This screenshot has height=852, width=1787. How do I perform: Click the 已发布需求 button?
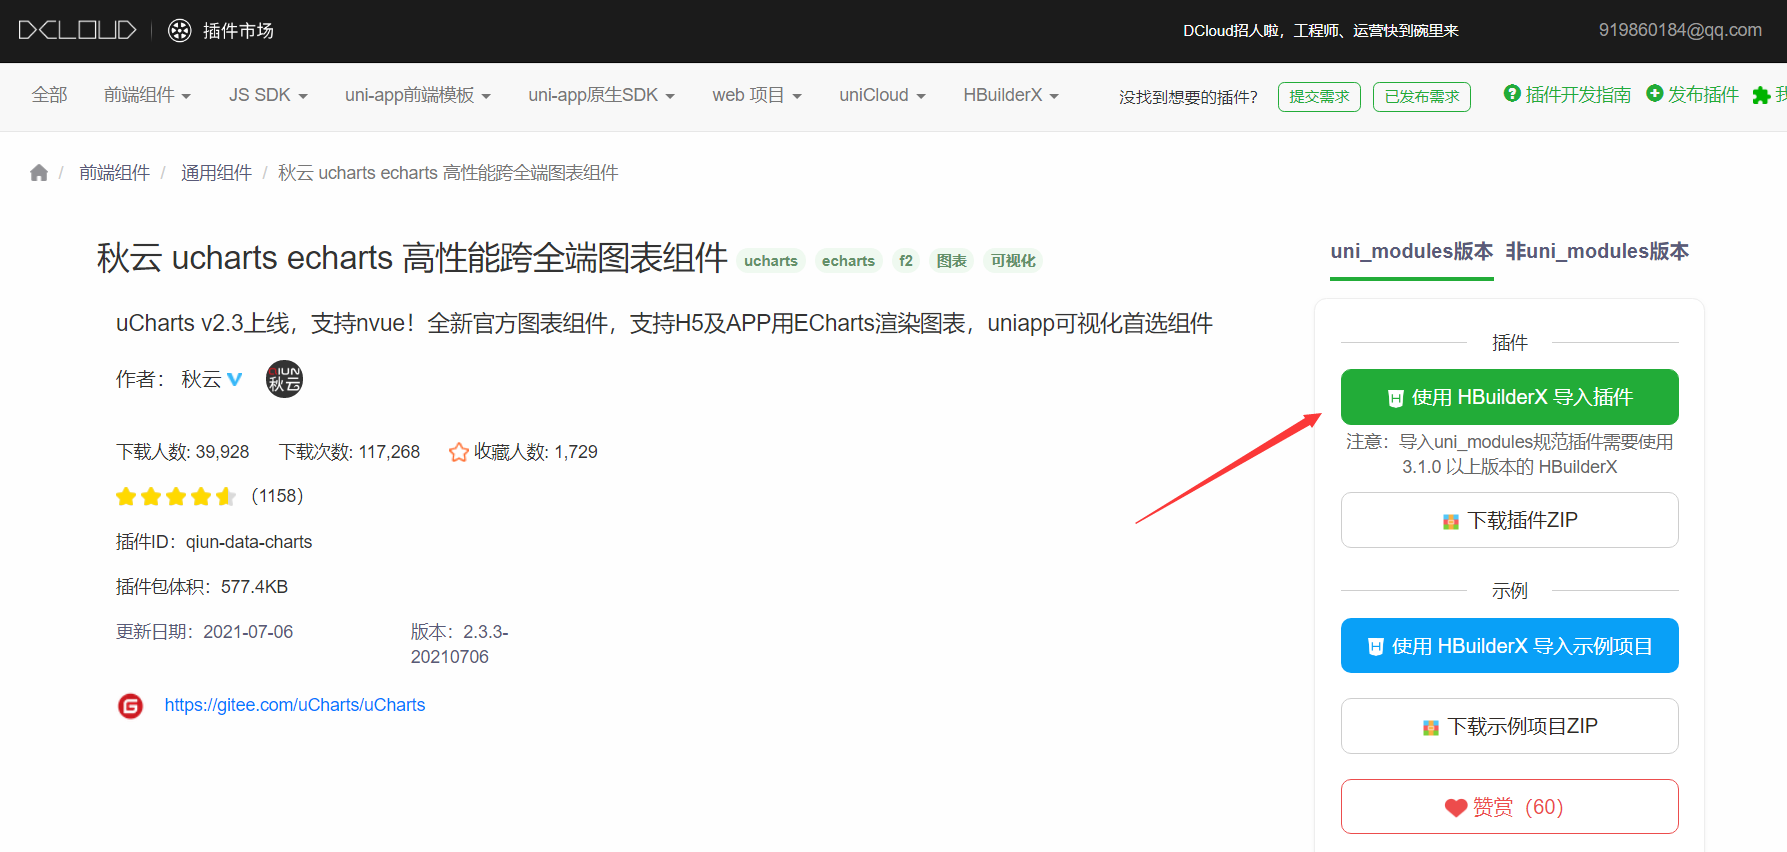tap(1422, 97)
